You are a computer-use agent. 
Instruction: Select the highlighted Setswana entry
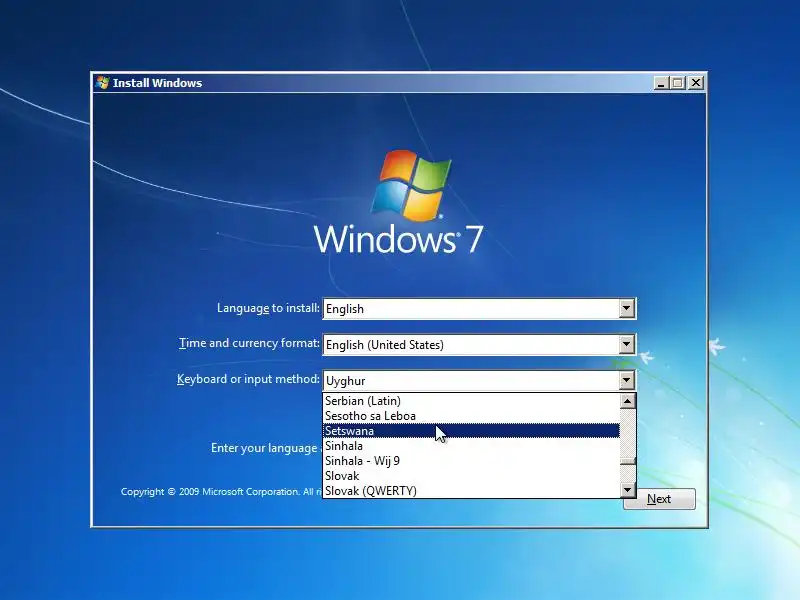[x=471, y=431]
